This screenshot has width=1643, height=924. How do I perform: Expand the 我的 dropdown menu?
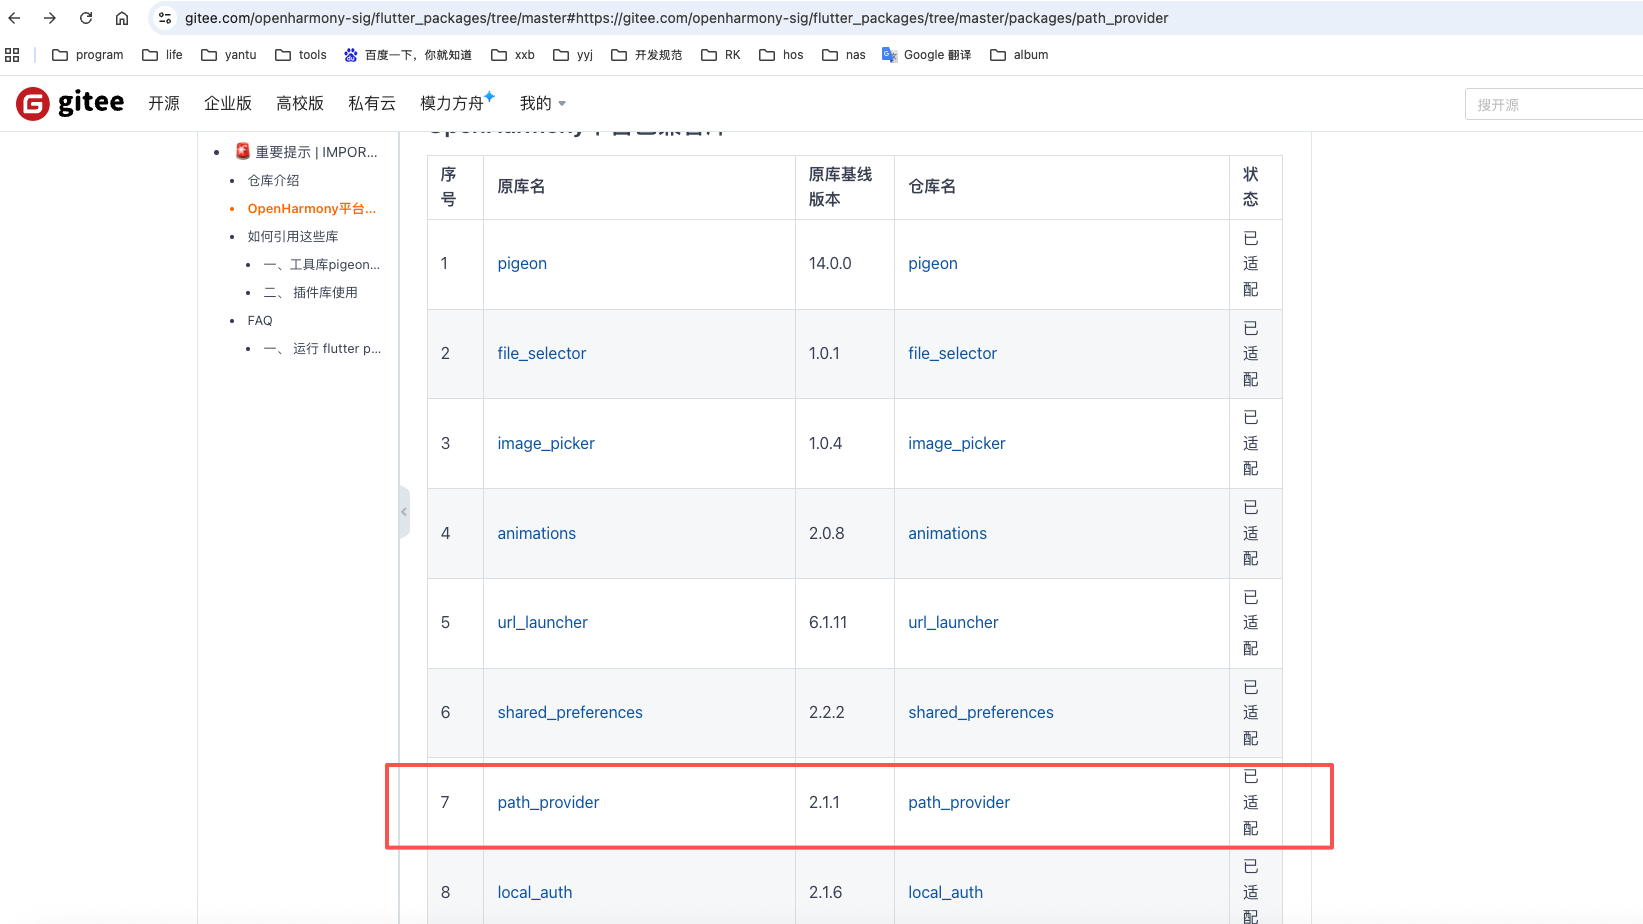(x=542, y=103)
